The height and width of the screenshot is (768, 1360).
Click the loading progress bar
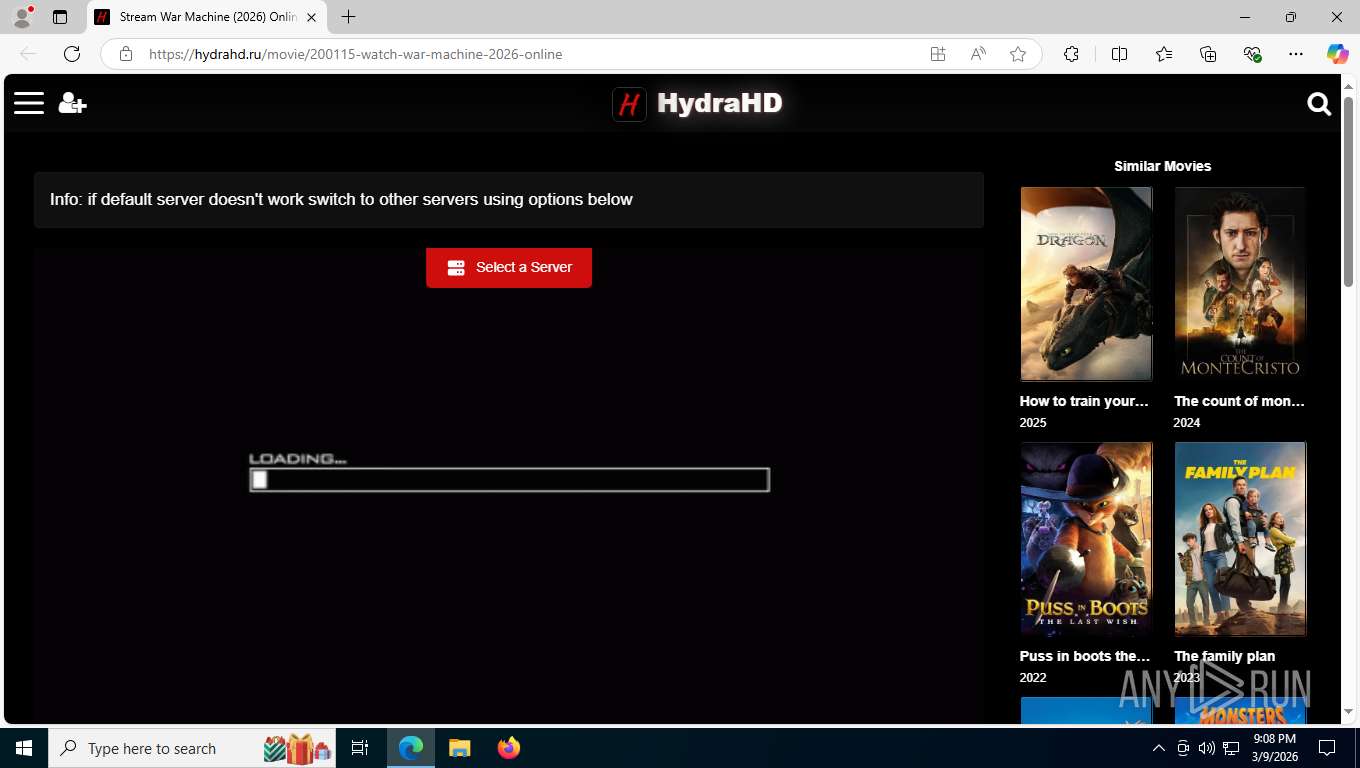[509, 480]
